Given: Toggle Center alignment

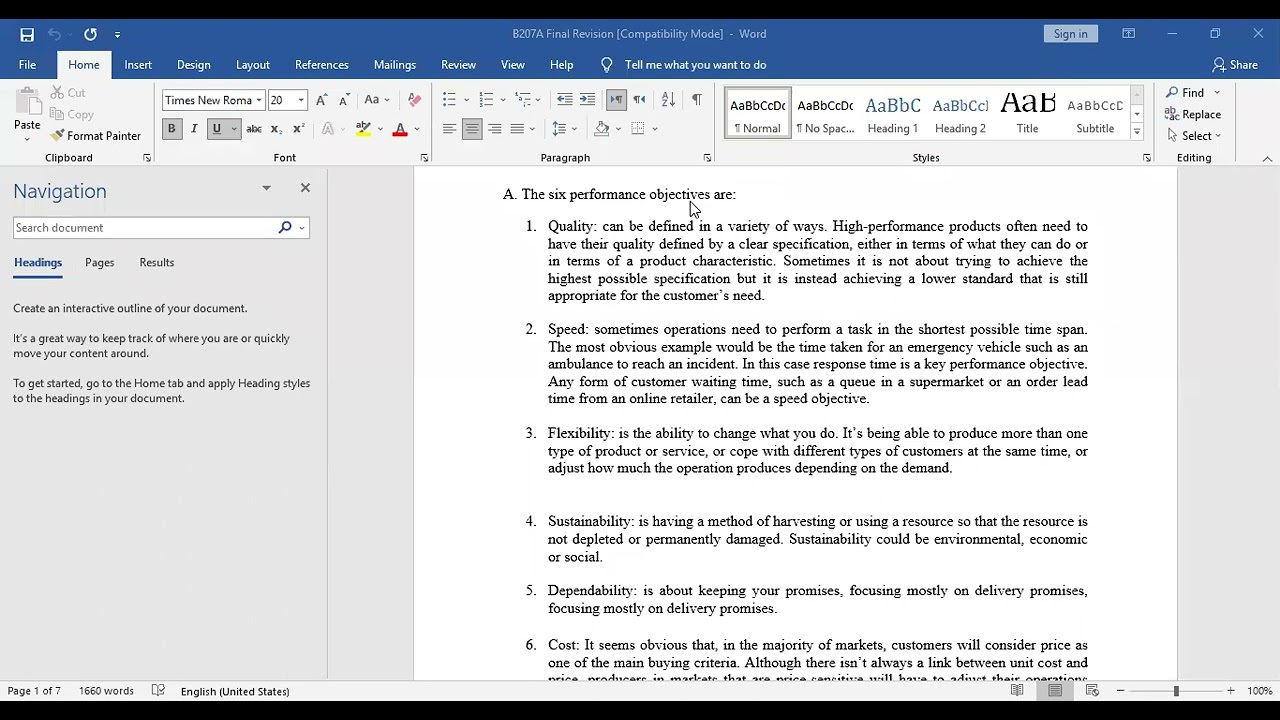Looking at the screenshot, I should coord(472,129).
